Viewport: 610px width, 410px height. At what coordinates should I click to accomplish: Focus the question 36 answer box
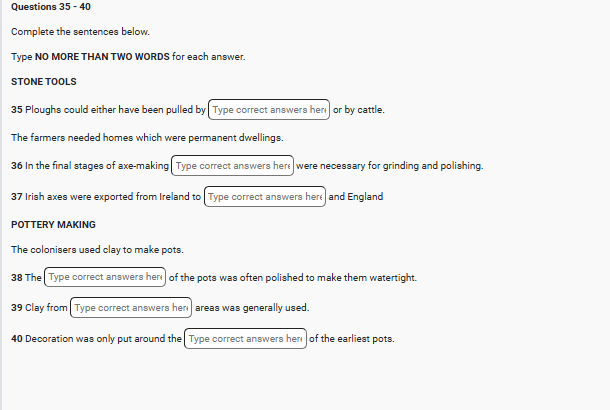click(x=233, y=166)
